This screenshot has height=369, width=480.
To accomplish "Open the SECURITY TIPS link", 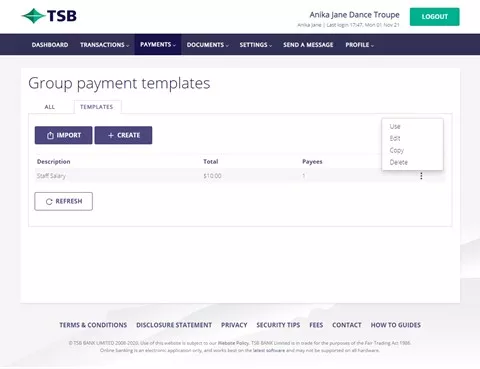I will pyautogui.click(x=278, y=325).
